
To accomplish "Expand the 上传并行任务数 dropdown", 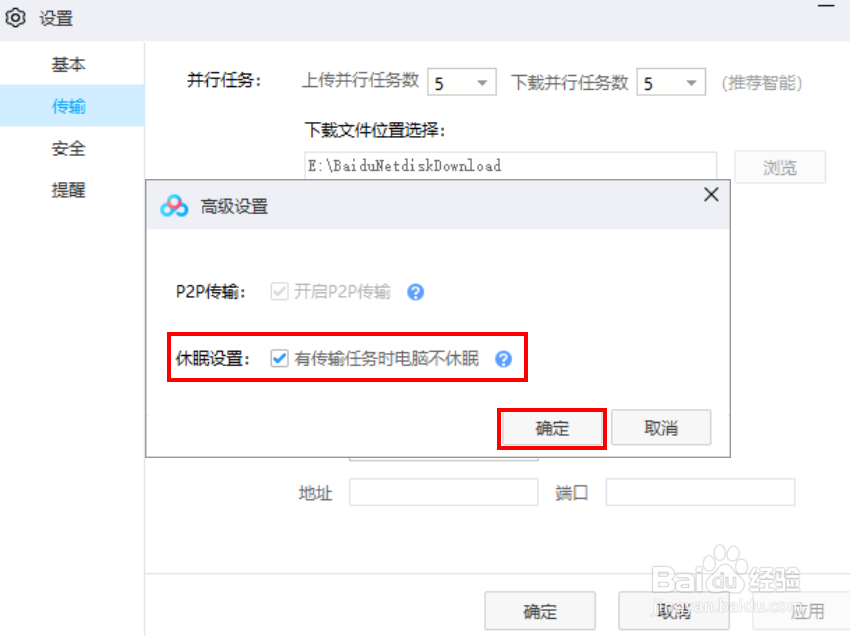I will click(462, 82).
